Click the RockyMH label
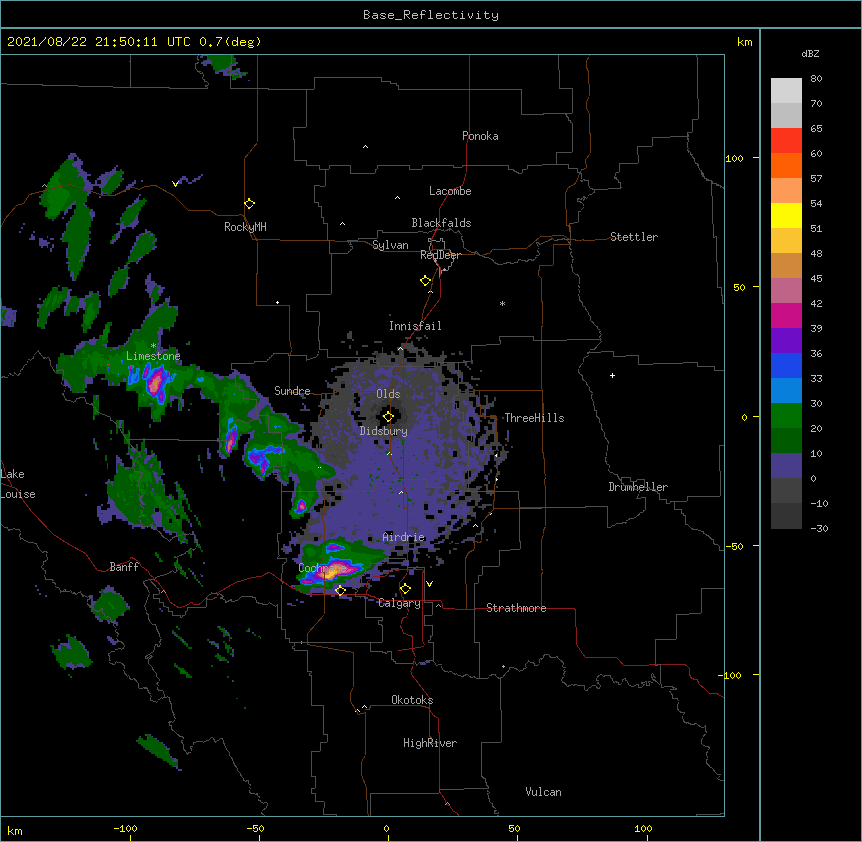862x842 pixels. tap(245, 226)
